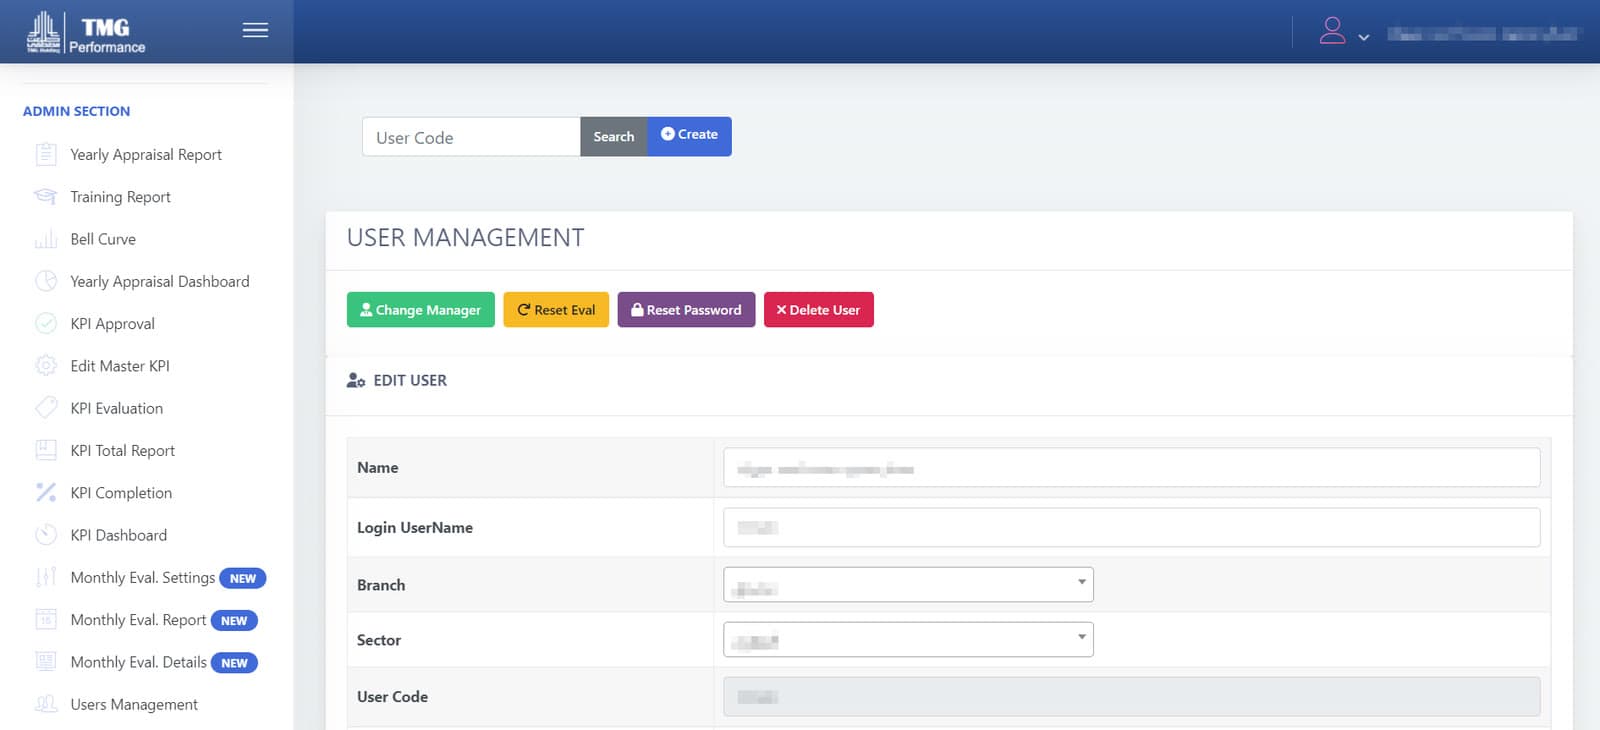Click the KPI Approval checkmark icon
Image resolution: width=1600 pixels, height=730 pixels.
(46, 323)
